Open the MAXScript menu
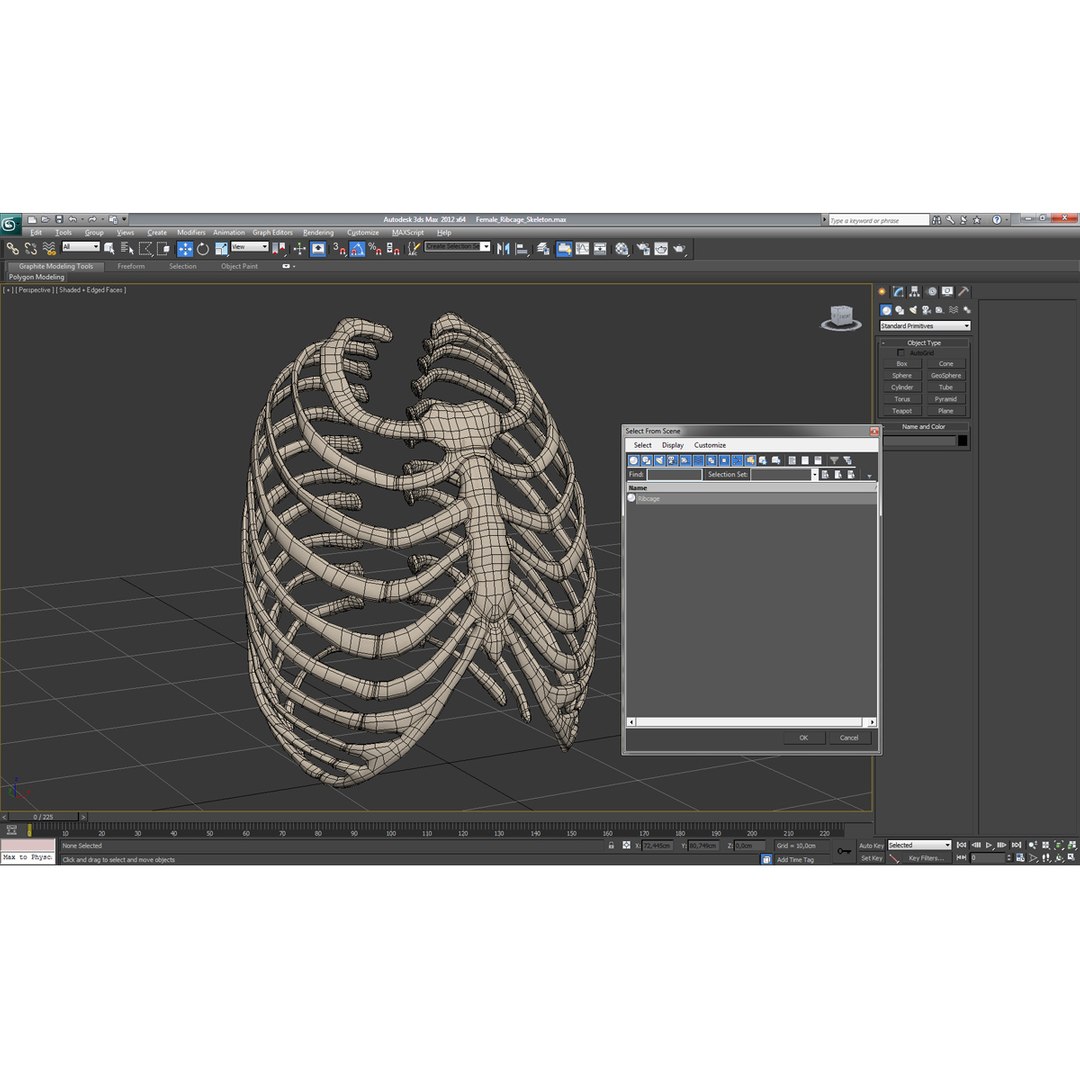 click(x=408, y=233)
